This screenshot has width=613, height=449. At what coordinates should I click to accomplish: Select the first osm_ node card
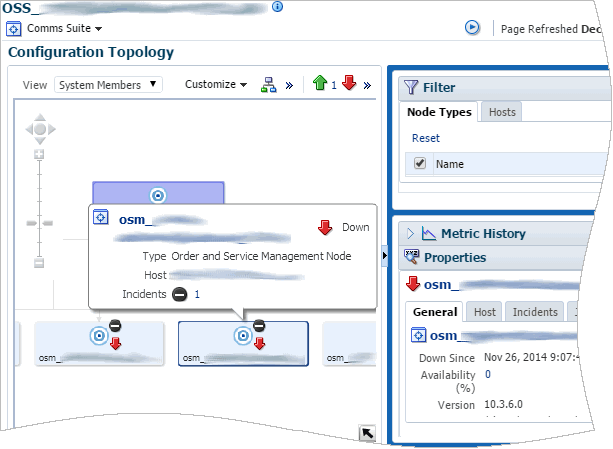(x=99, y=344)
